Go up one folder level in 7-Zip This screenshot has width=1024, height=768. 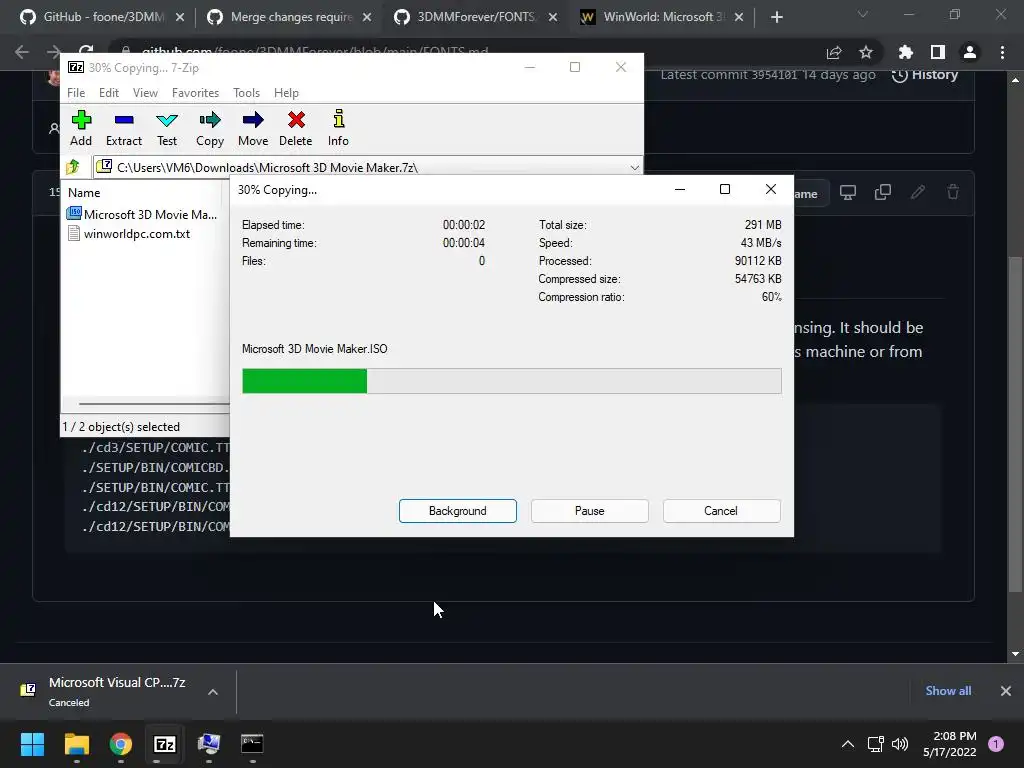(73, 167)
